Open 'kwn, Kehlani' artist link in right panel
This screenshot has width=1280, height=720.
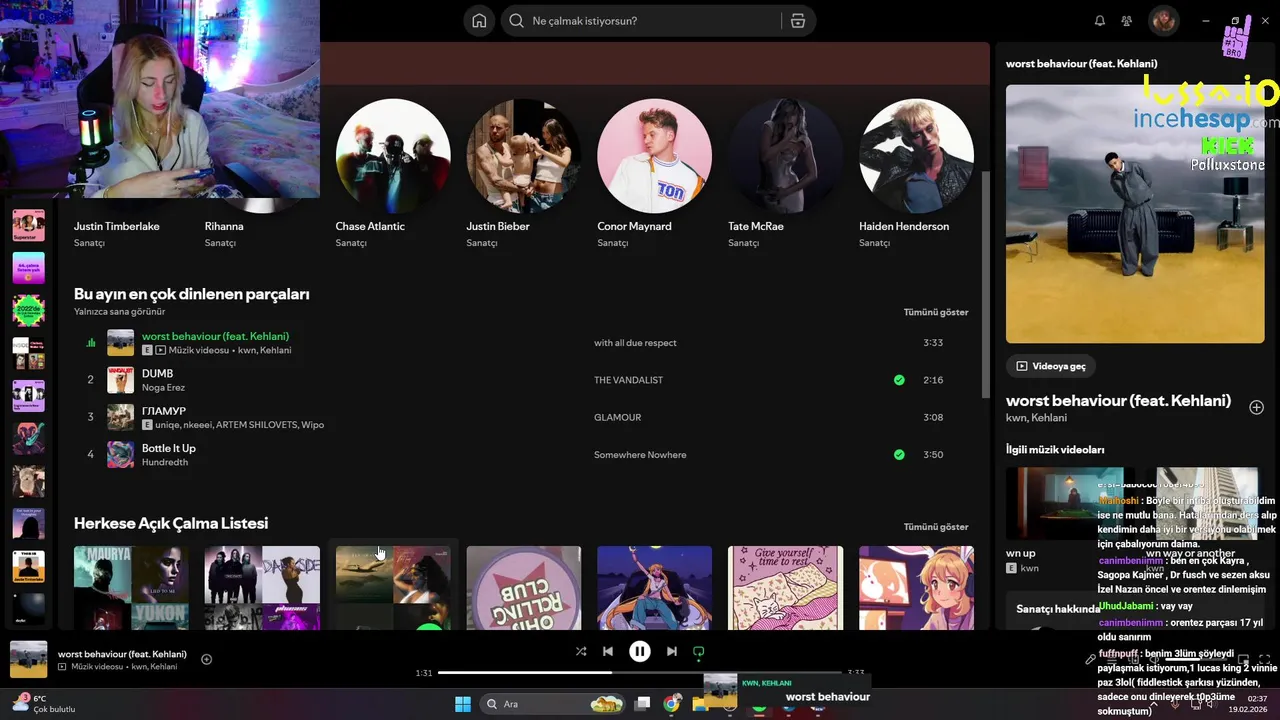(x=1036, y=418)
